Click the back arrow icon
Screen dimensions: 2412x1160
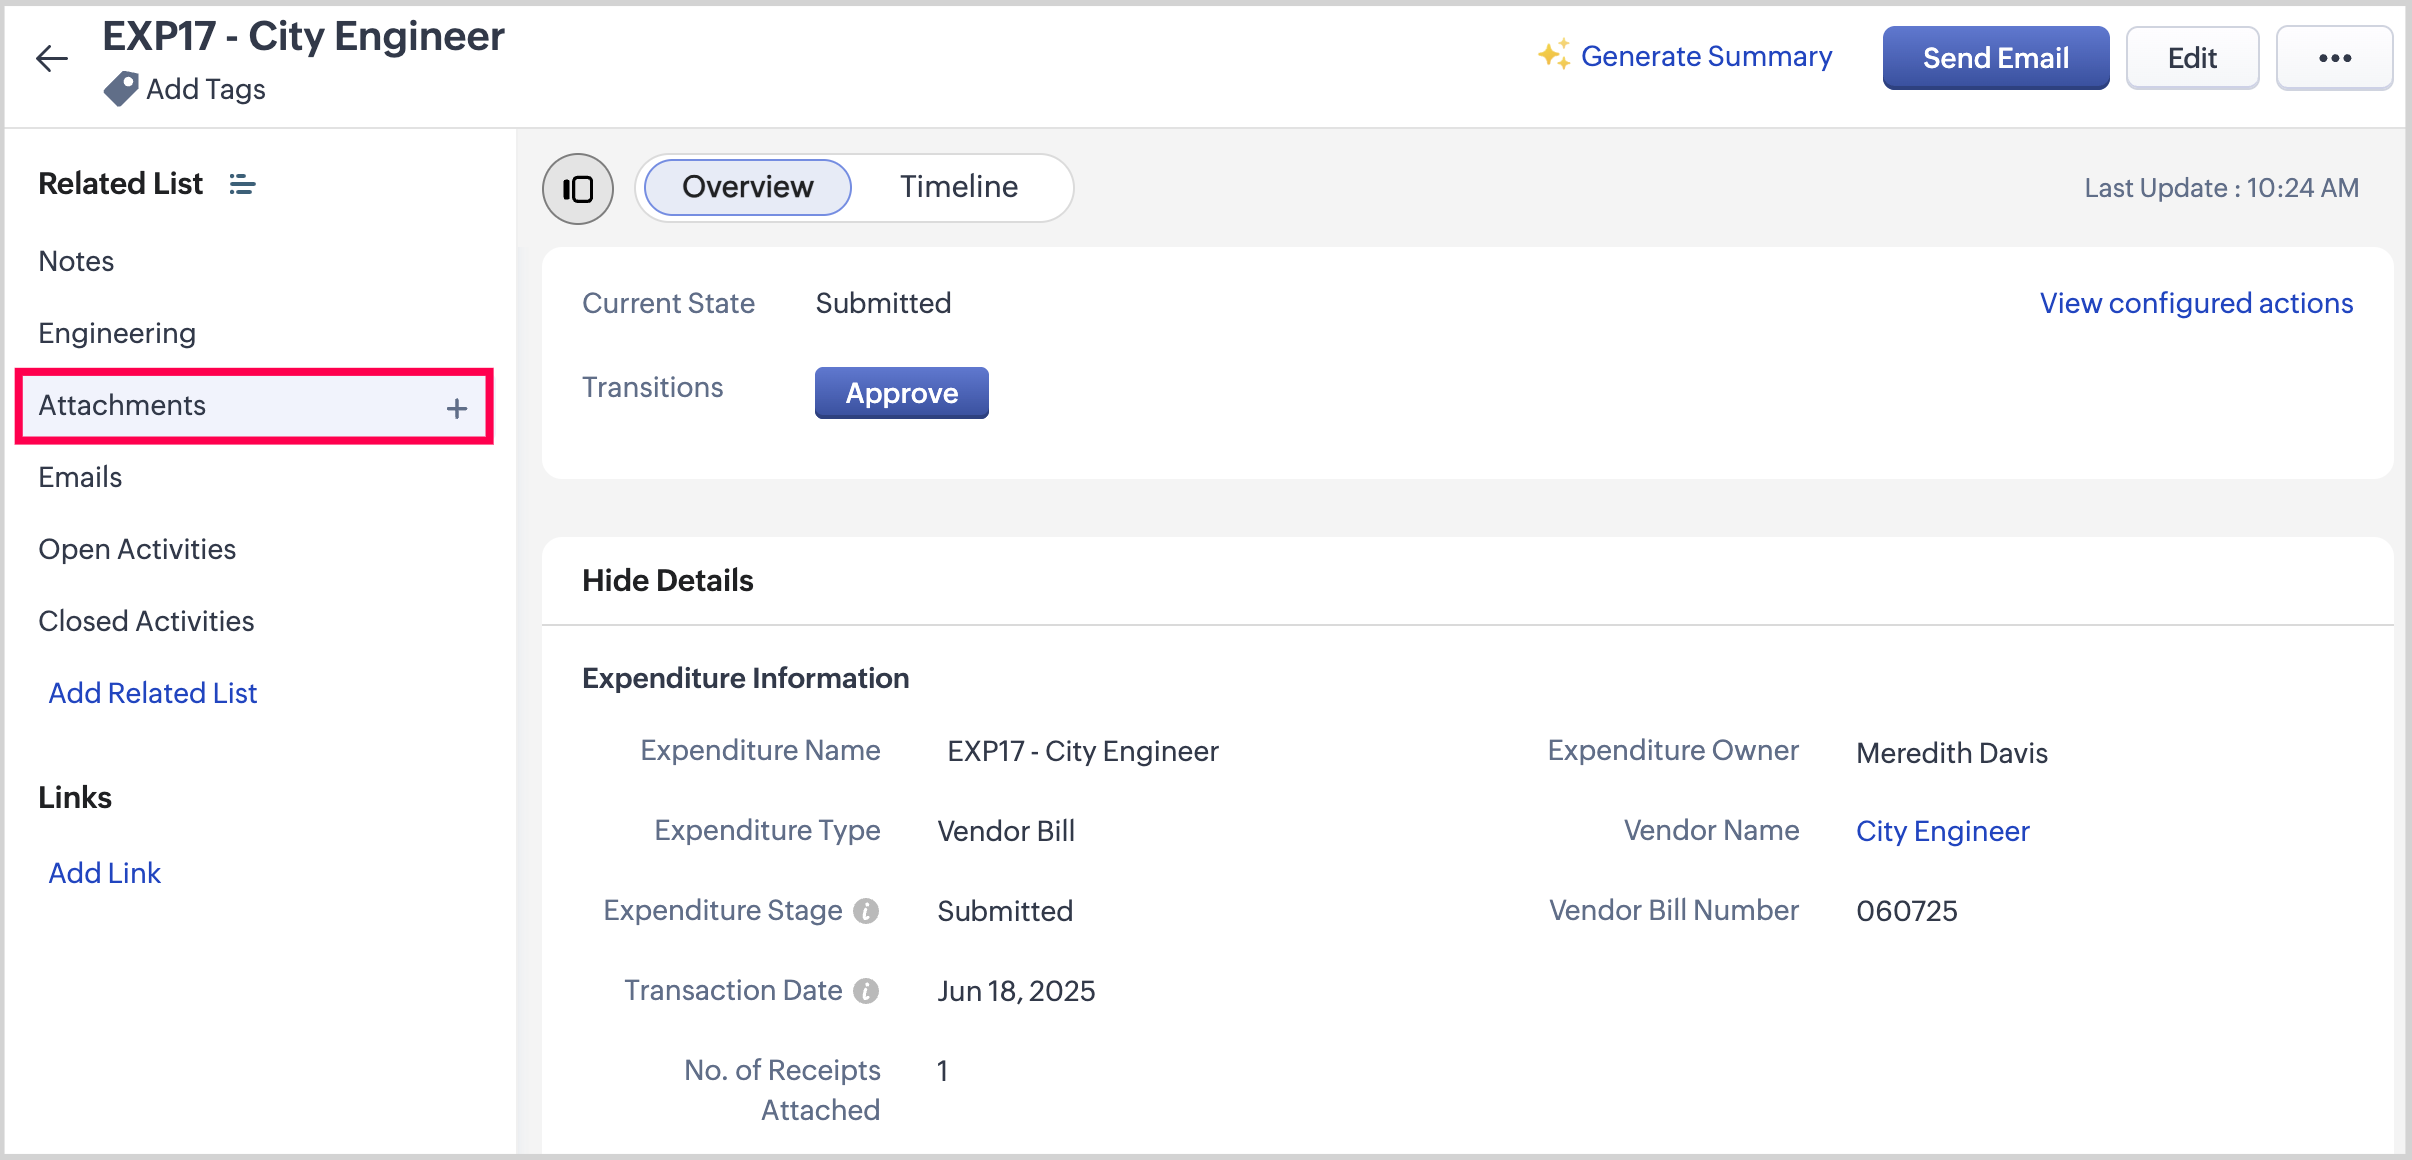(x=51, y=59)
